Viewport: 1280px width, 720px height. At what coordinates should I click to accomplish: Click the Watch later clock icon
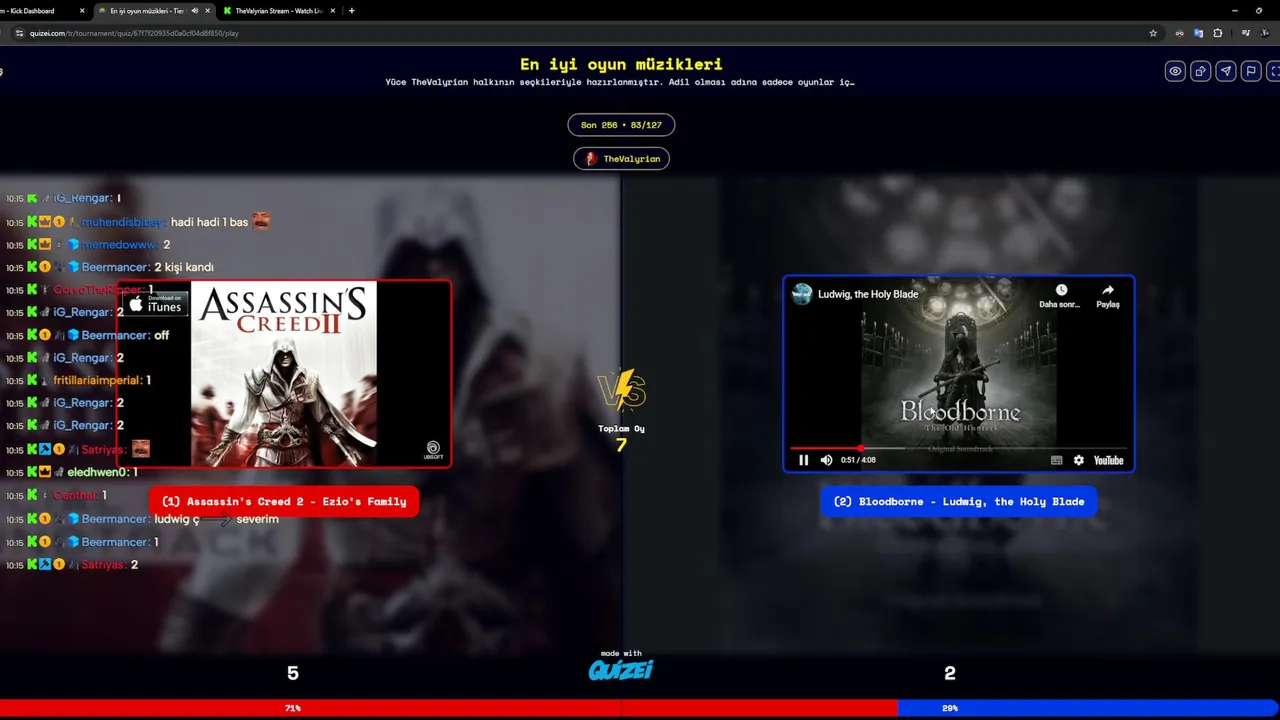(1061, 290)
